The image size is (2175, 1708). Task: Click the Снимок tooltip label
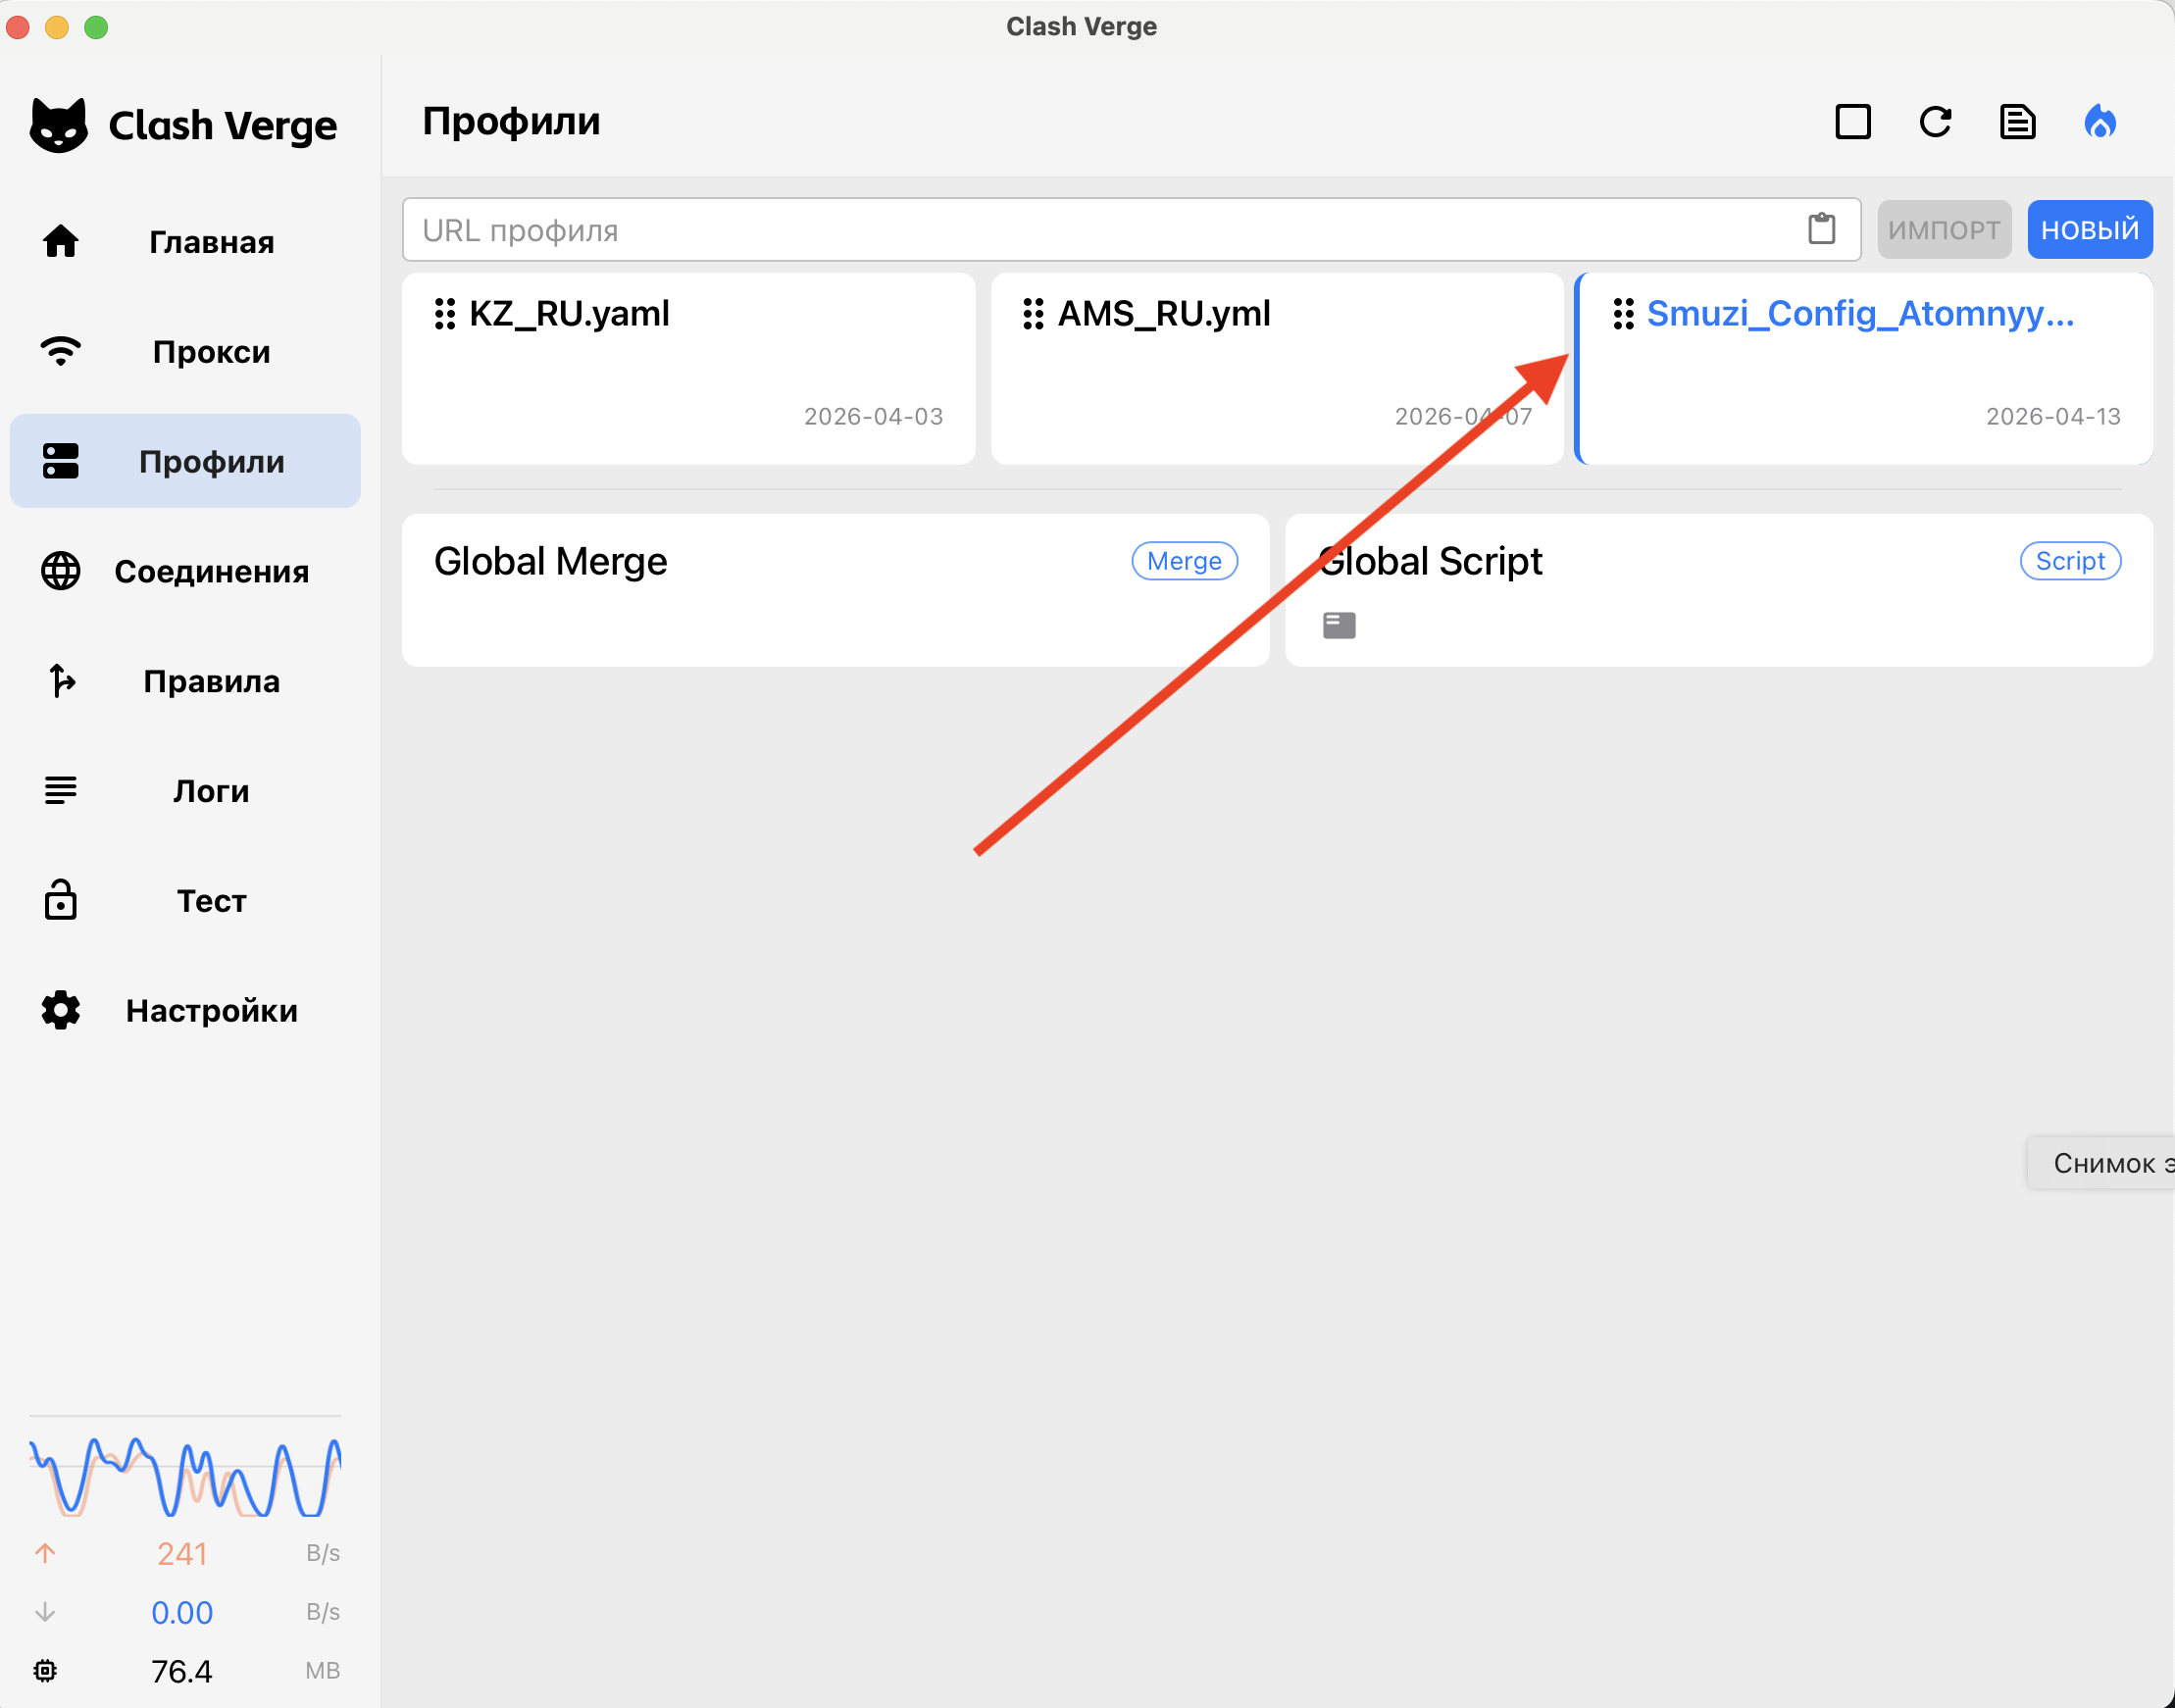[2102, 1163]
